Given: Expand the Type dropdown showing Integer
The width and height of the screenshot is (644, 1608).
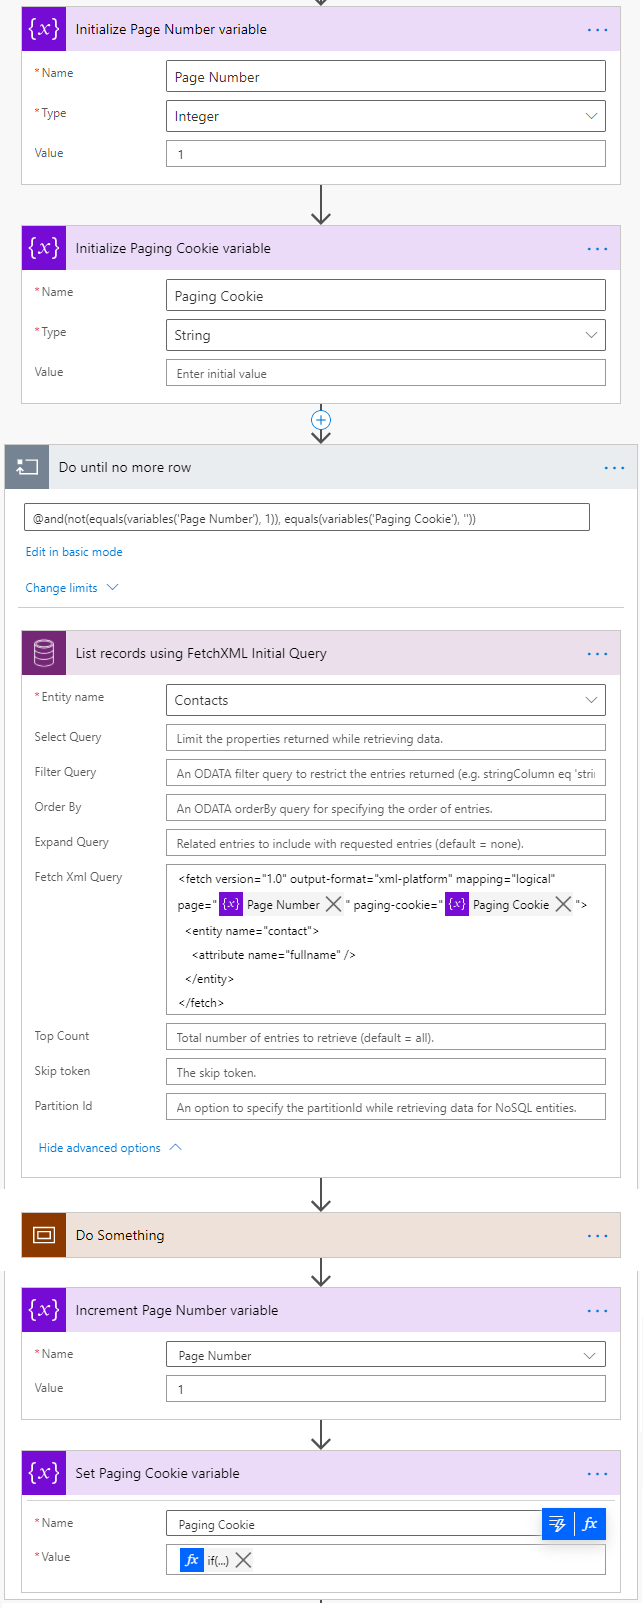Looking at the screenshot, I should click(386, 116).
